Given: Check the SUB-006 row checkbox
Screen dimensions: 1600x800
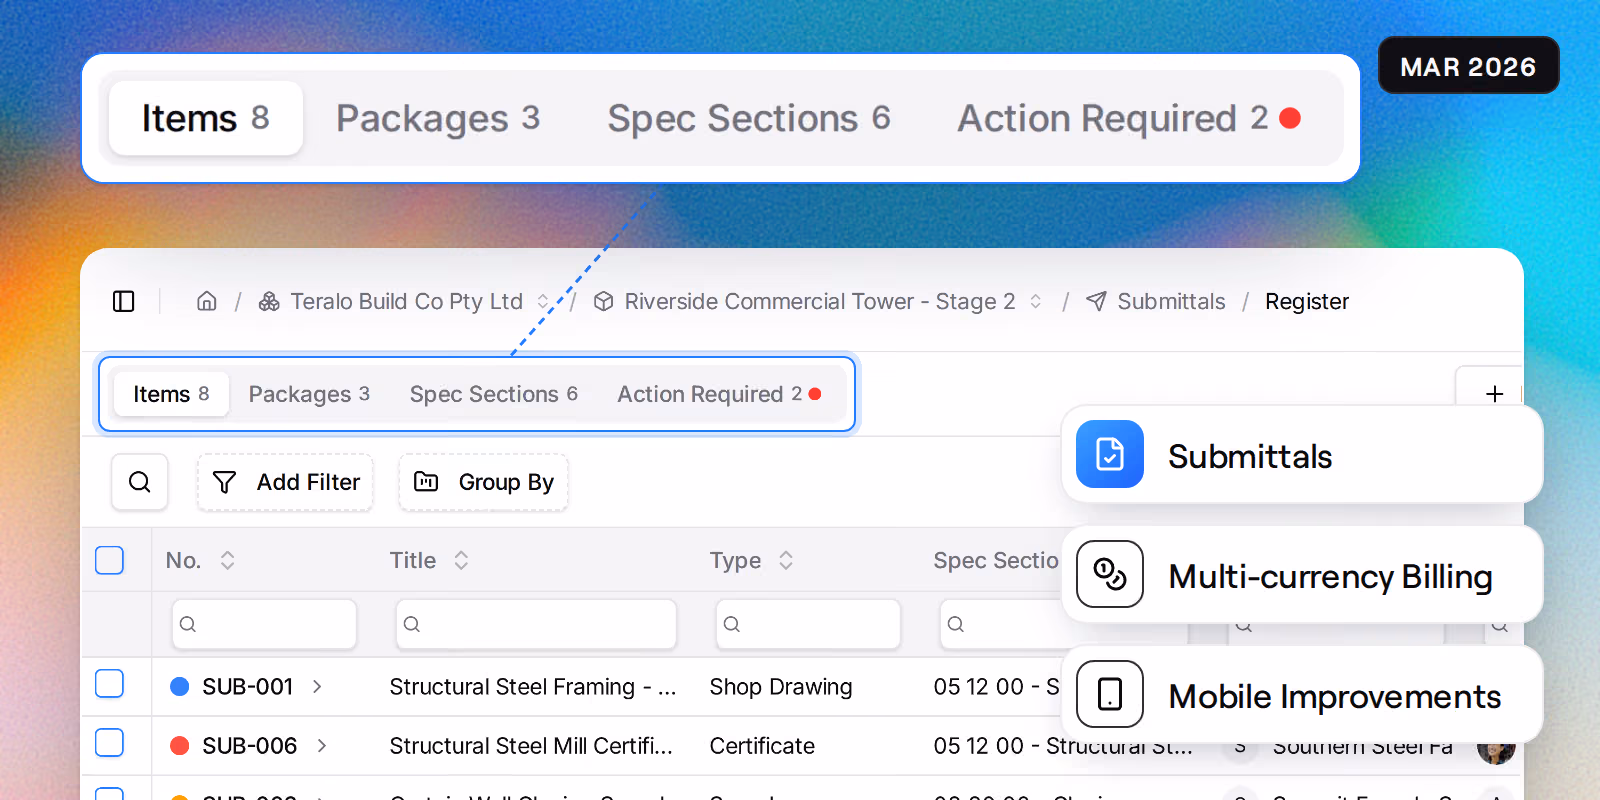Looking at the screenshot, I should coord(109,743).
